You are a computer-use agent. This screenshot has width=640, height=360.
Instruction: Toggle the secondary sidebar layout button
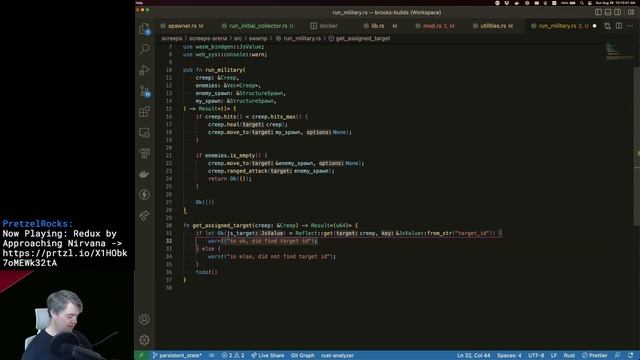click(618, 12)
